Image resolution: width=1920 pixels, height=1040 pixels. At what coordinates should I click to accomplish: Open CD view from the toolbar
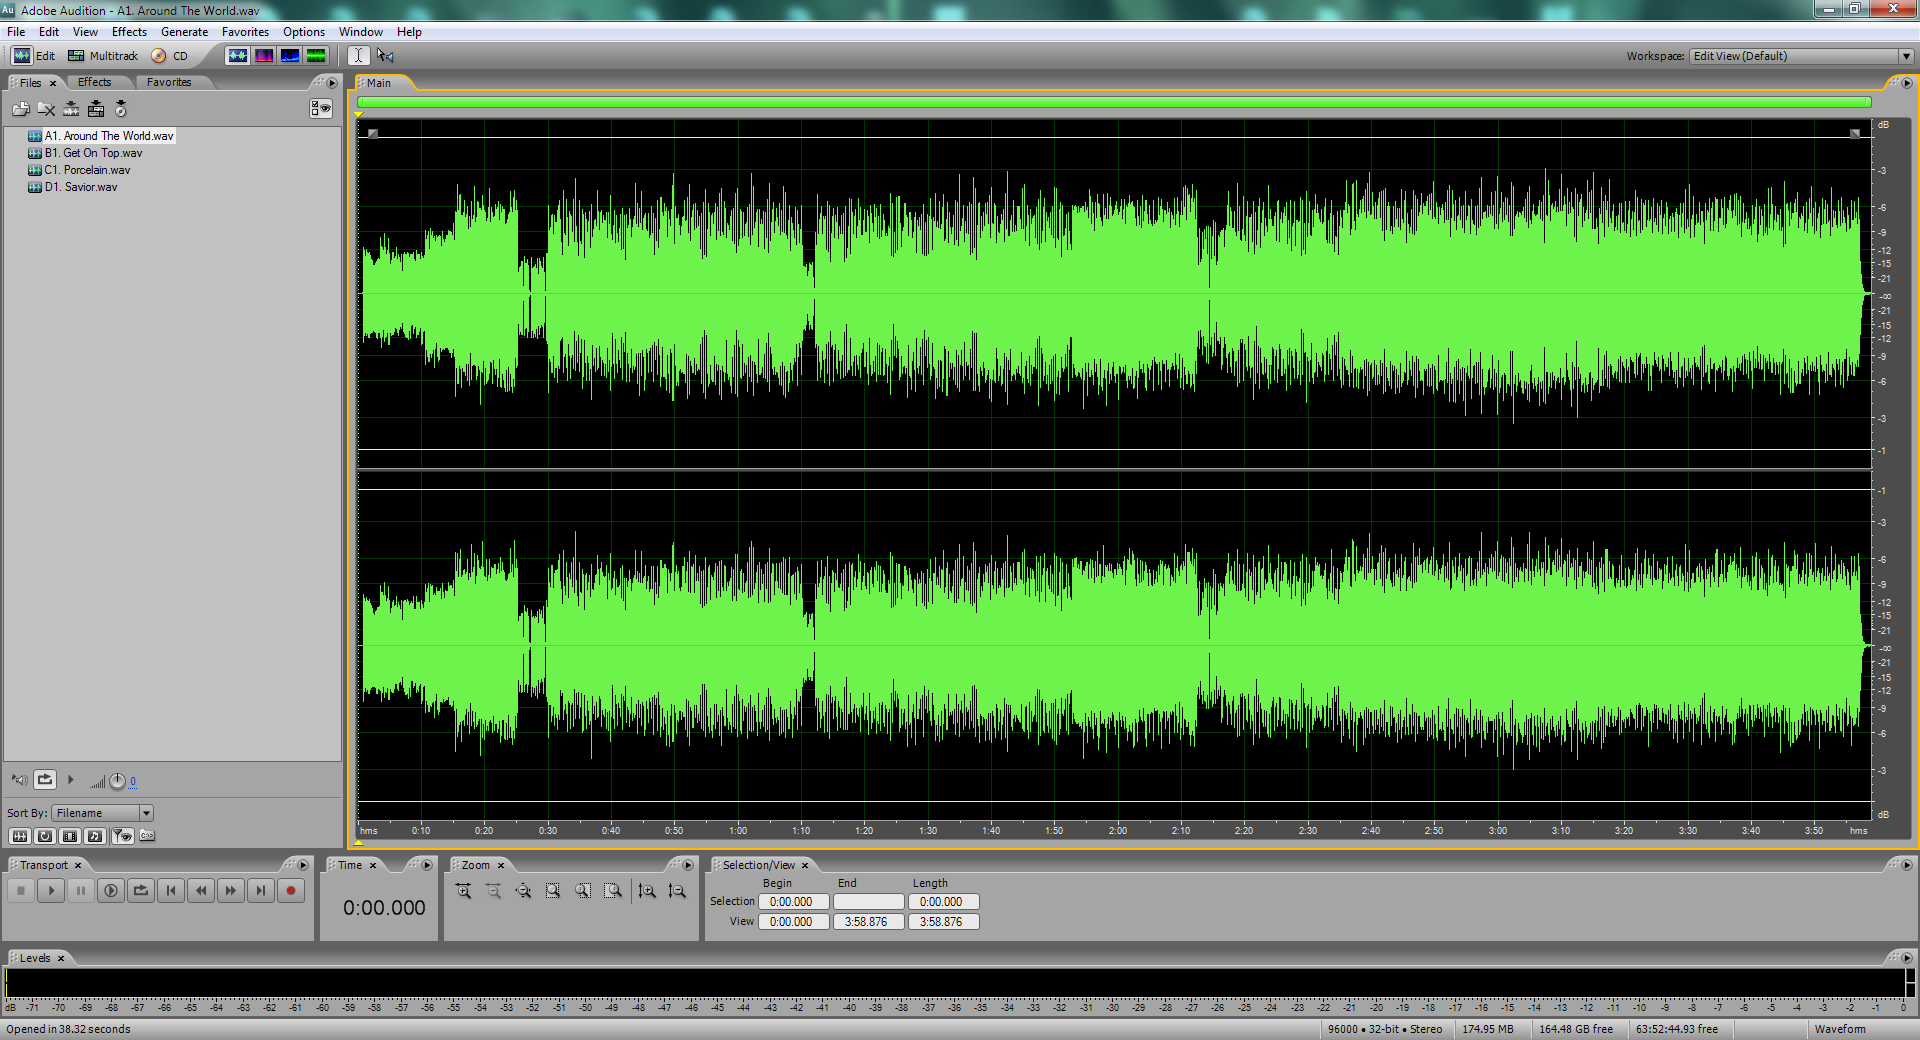[170, 56]
